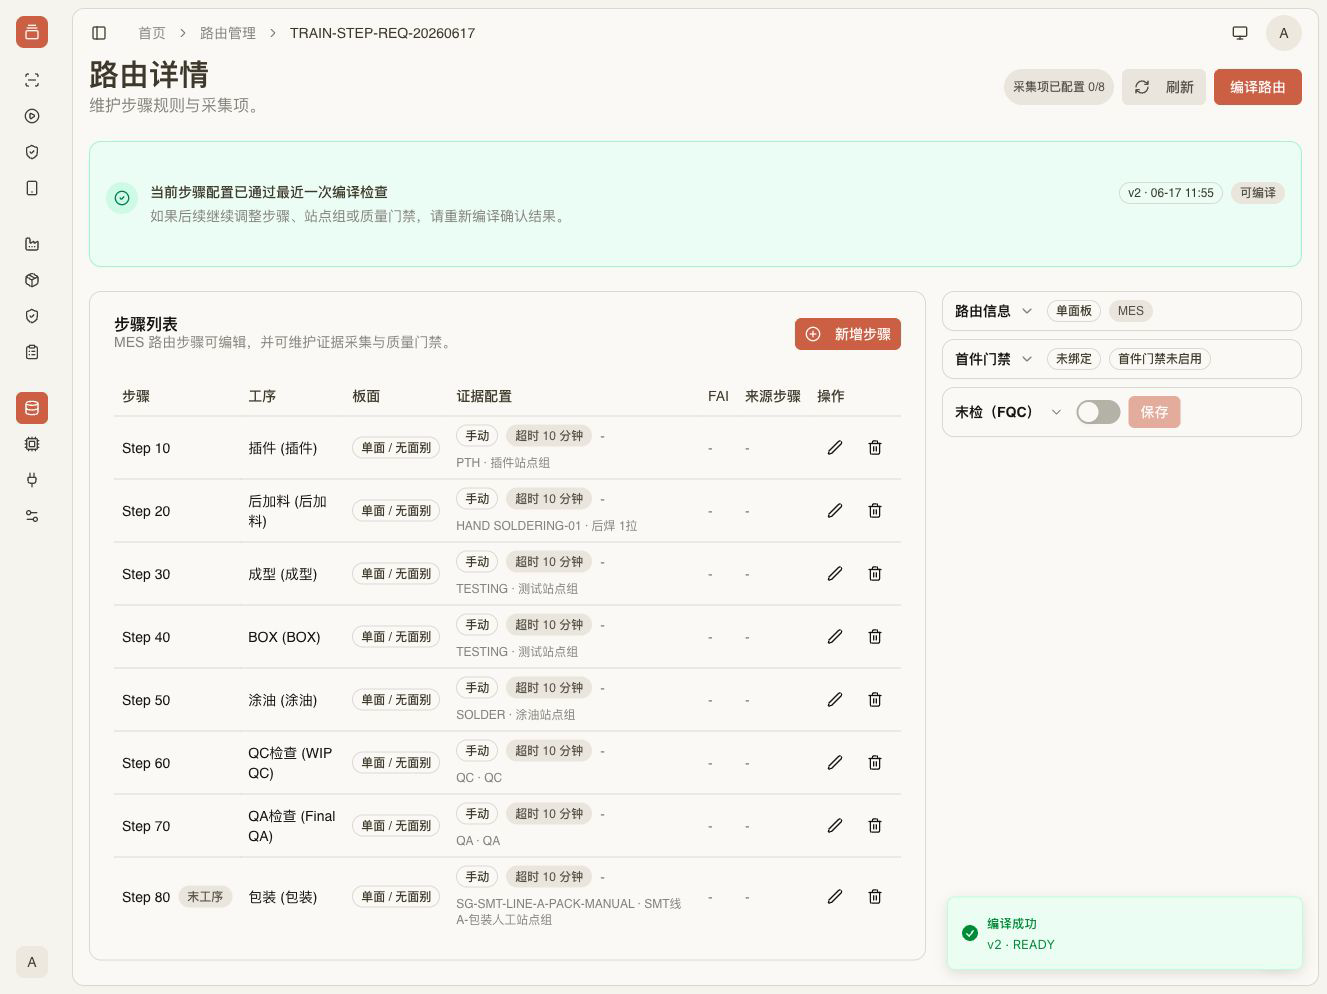The height and width of the screenshot is (994, 1327).
Task: Delete Step 70 with trash icon
Action: pos(875,826)
